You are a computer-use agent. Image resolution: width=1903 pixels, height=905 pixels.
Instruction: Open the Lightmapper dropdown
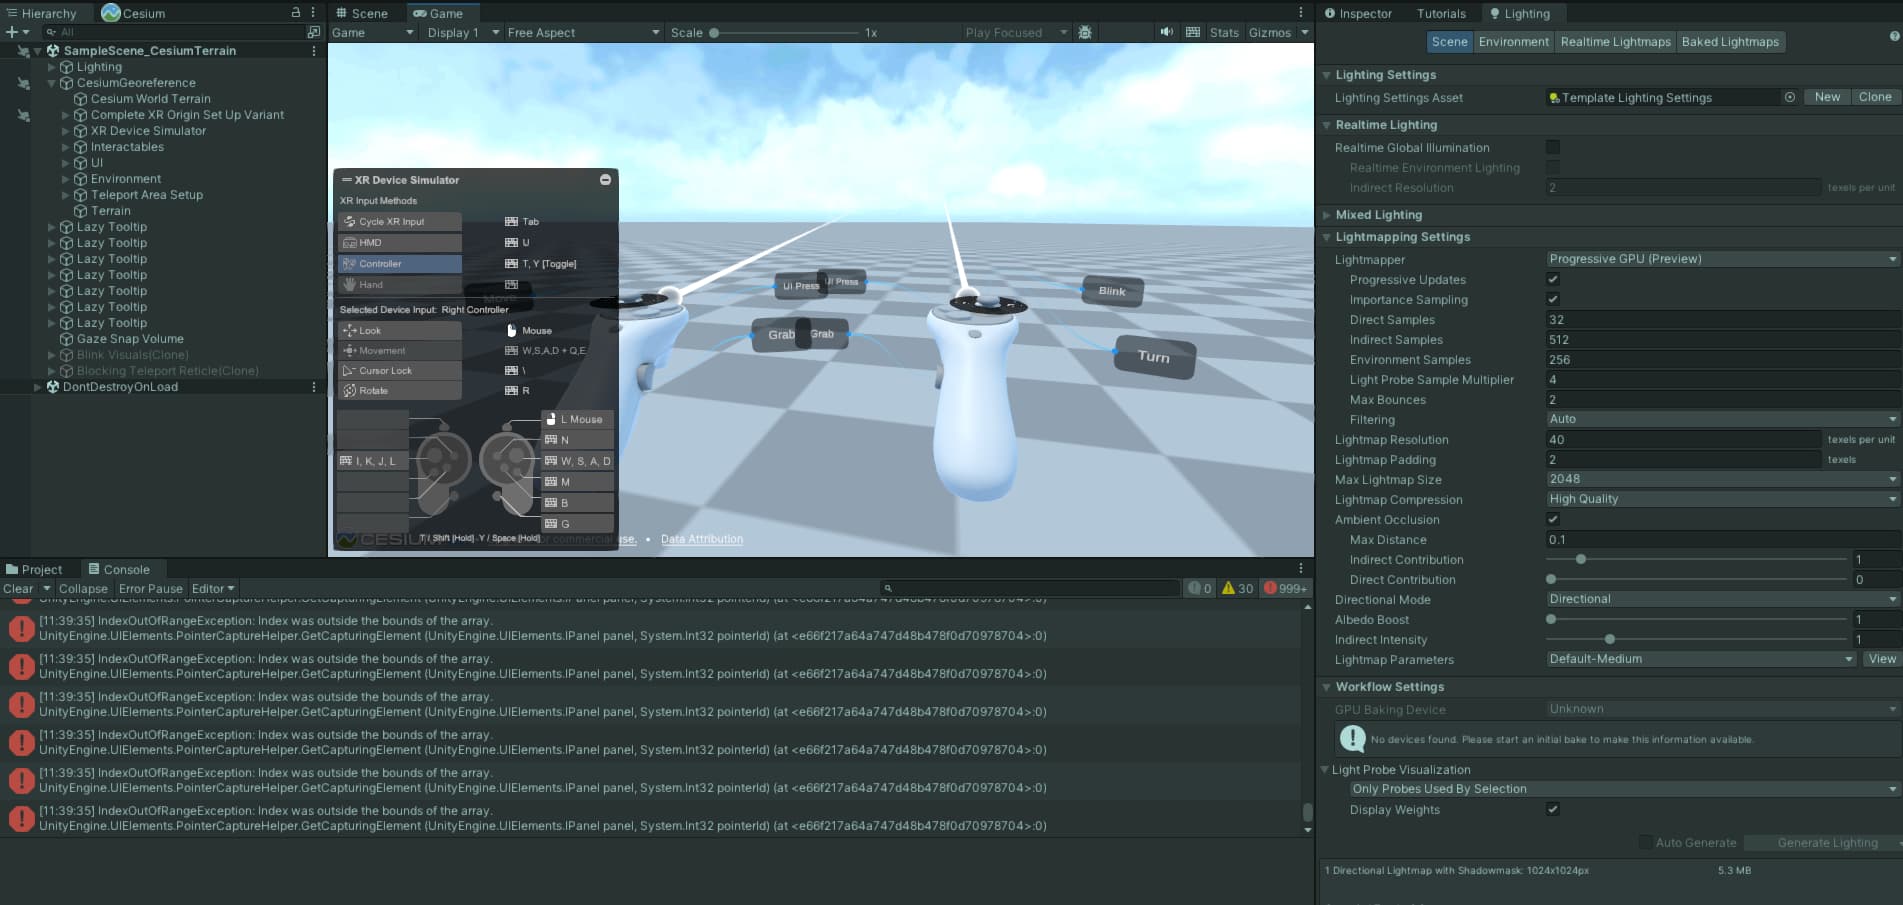point(1722,259)
